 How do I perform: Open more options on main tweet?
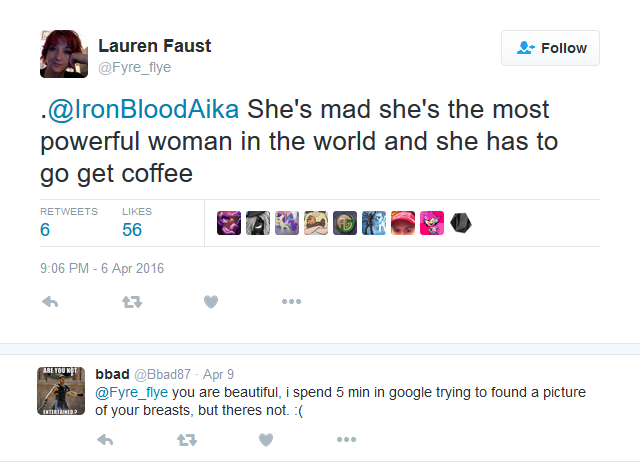click(x=291, y=302)
